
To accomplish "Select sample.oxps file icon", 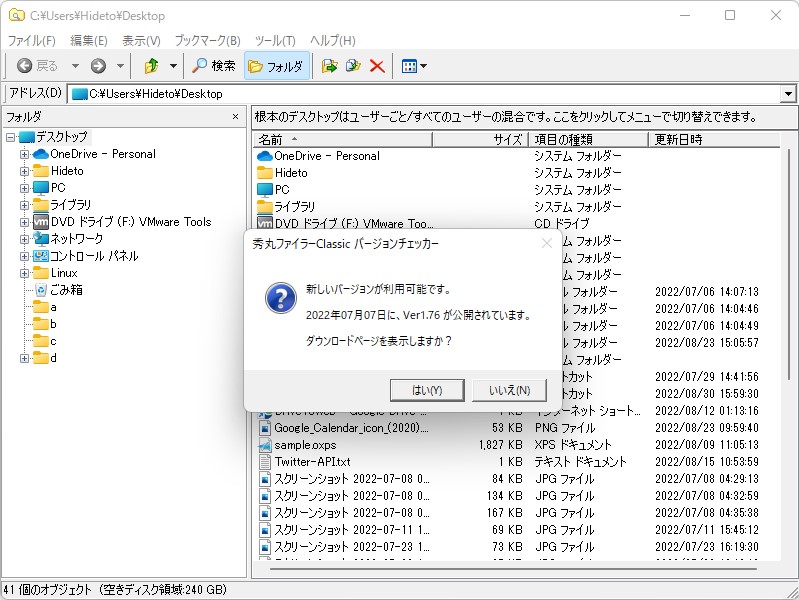I will pyautogui.click(x=264, y=445).
